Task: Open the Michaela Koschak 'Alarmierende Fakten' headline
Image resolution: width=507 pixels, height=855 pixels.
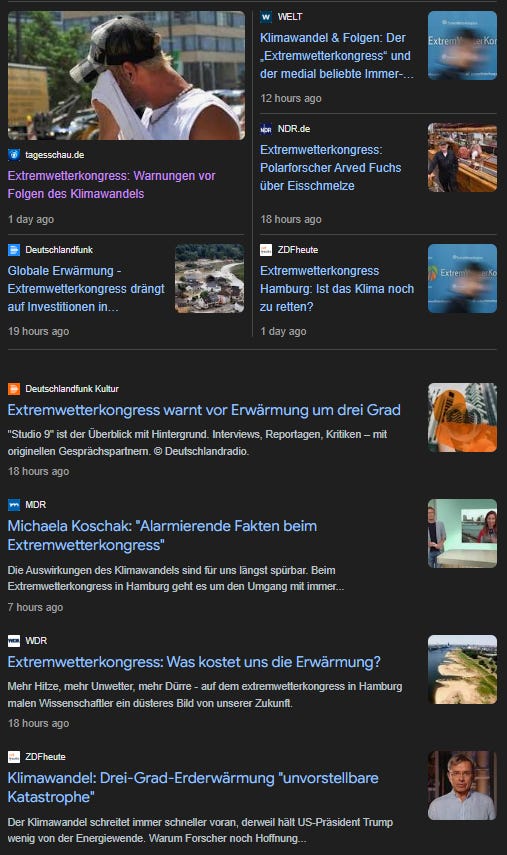Action: click(162, 535)
